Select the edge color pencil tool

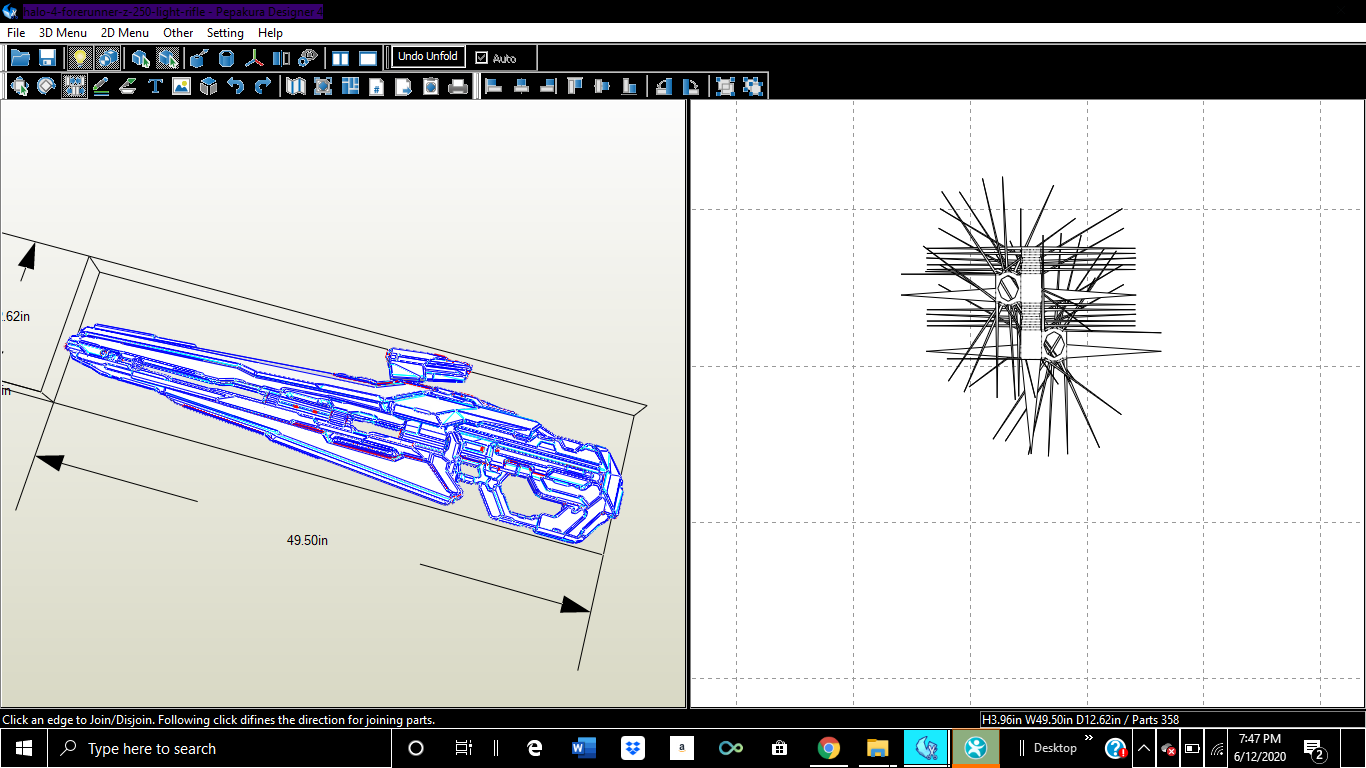pyautogui.click(x=101, y=87)
